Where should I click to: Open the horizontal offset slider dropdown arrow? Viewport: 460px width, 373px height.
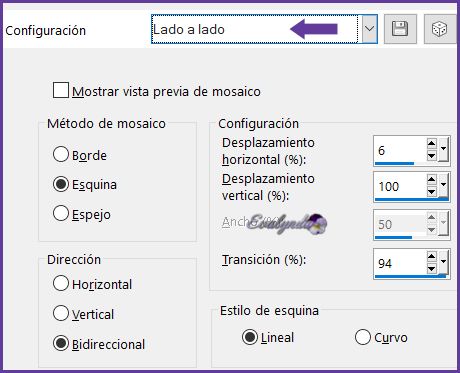click(443, 150)
